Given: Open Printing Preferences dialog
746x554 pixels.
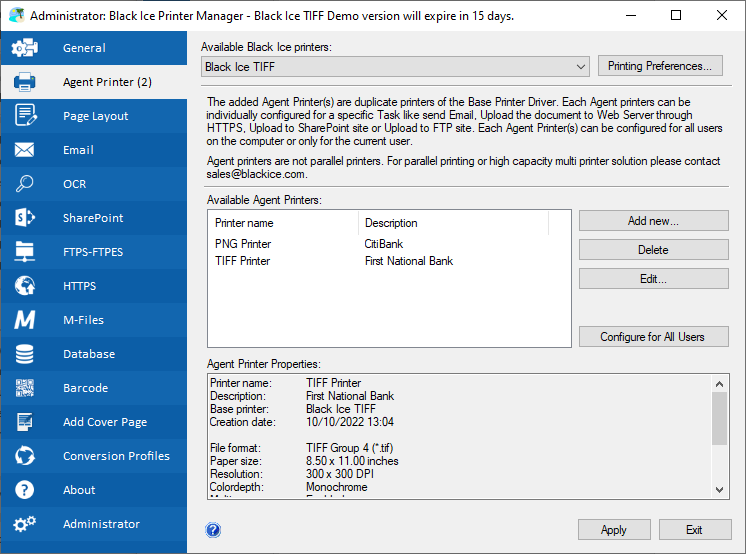Looking at the screenshot, I should coord(660,66).
